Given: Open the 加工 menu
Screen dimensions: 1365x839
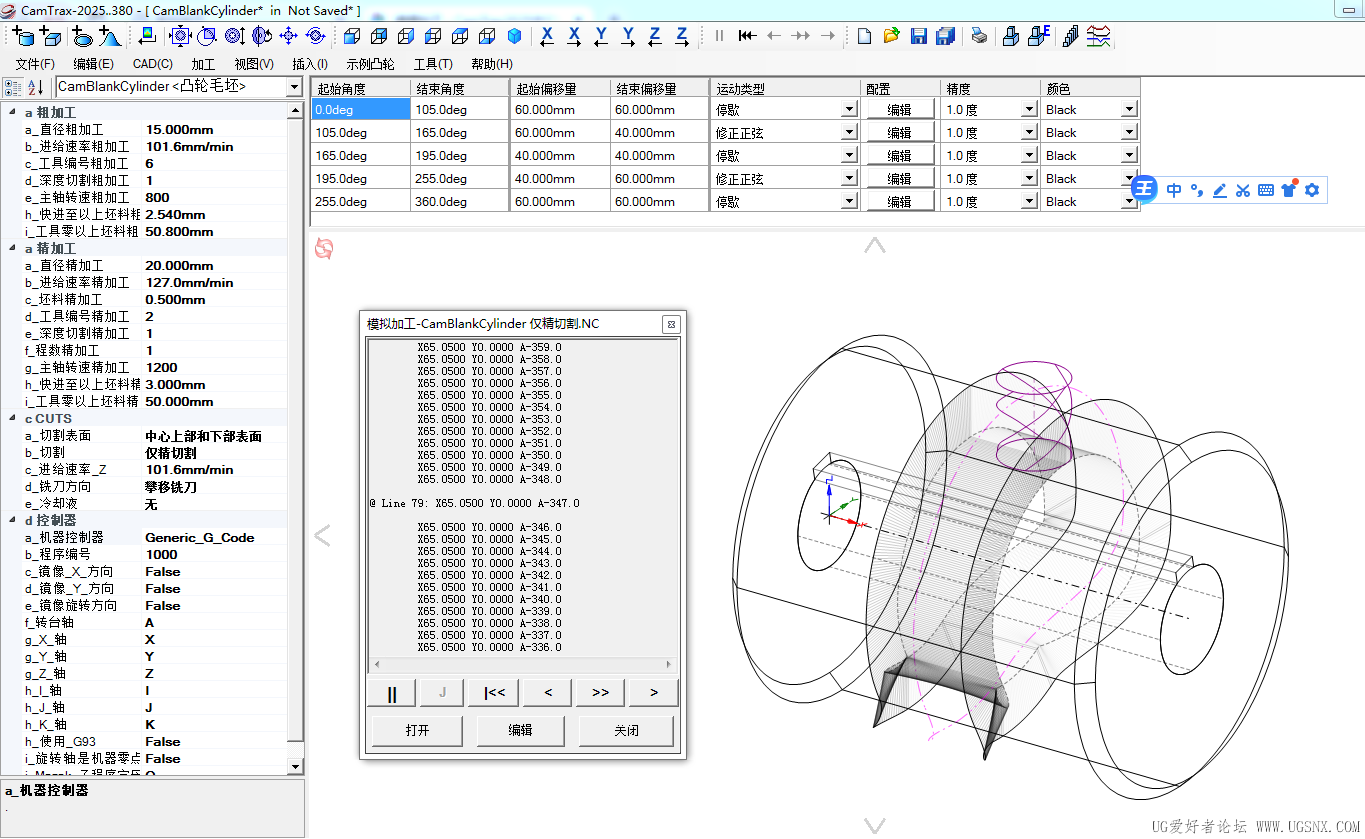Looking at the screenshot, I should [x=203, y=64].
